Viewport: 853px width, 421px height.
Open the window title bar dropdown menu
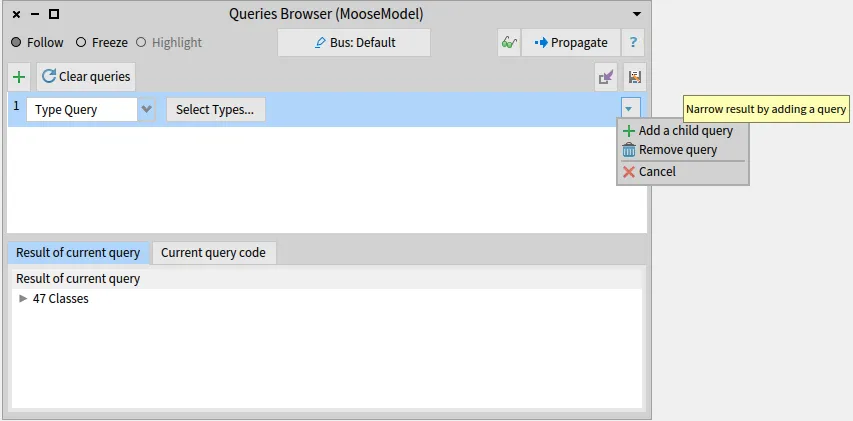(636, 14)
